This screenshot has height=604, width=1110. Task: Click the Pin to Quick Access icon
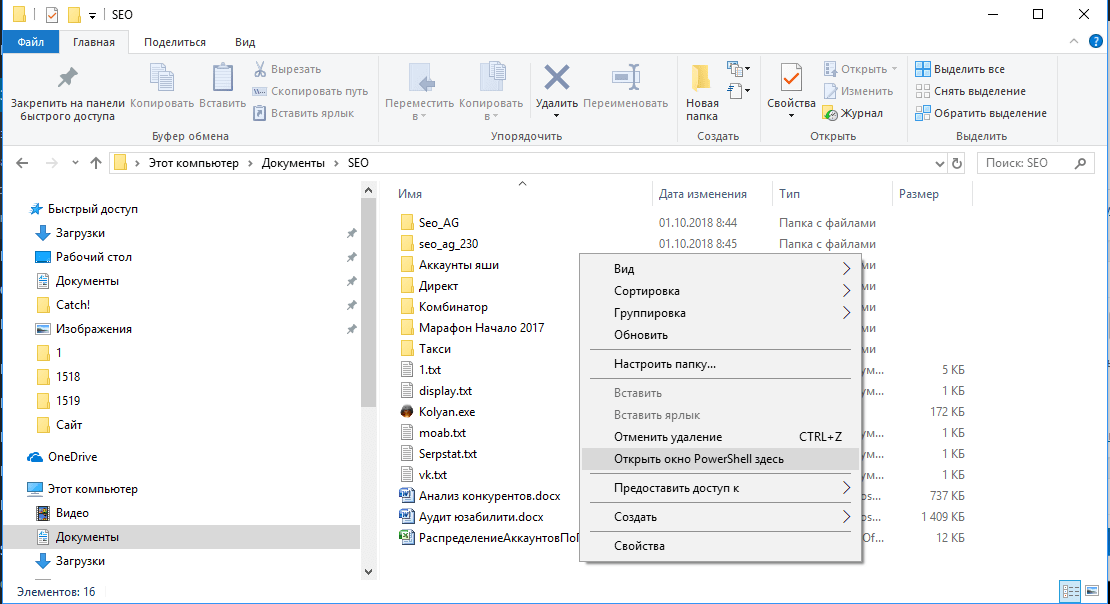[67, 78]
